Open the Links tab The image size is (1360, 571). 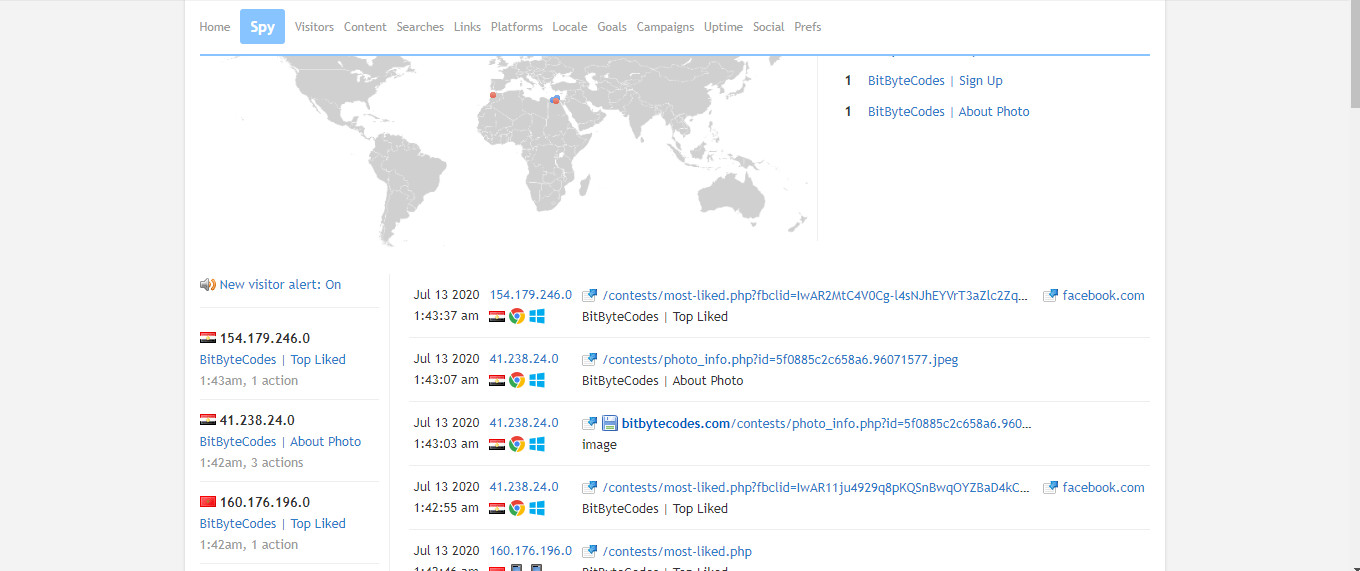click(x=467, y=27)
